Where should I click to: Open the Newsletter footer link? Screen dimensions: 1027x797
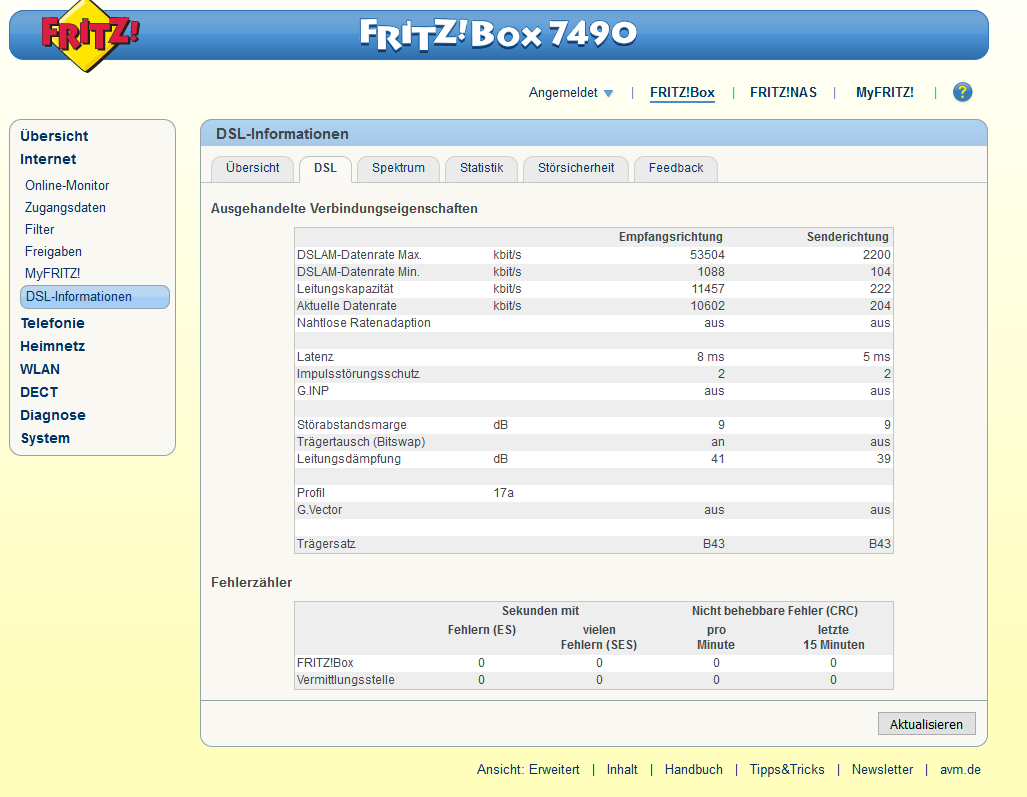882,769
